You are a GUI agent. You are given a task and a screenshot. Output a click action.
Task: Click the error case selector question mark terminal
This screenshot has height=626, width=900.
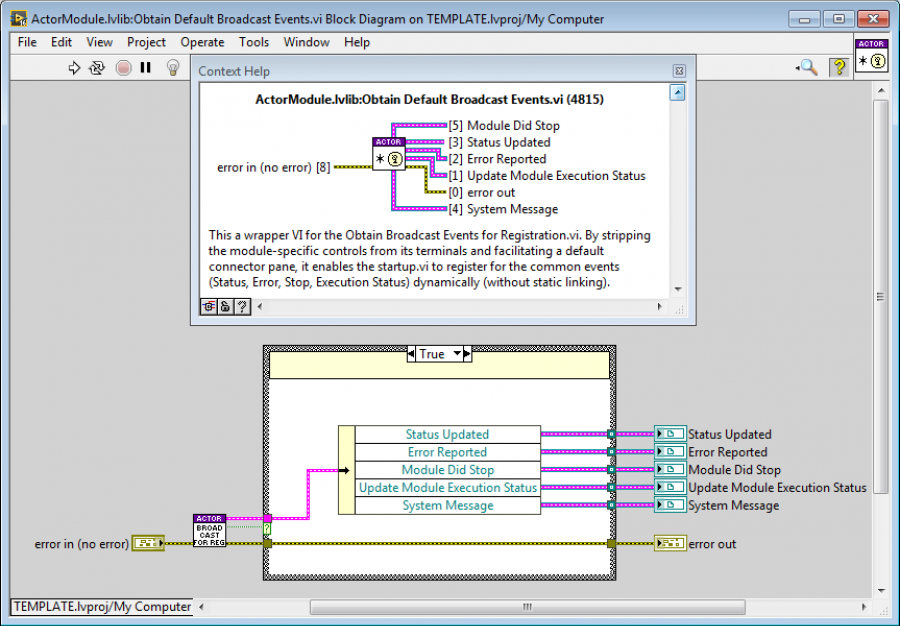click(x=267, y=528)
